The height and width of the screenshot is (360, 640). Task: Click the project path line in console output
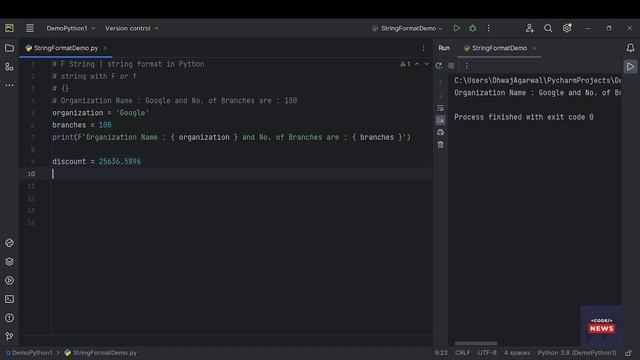pos(538,80)
